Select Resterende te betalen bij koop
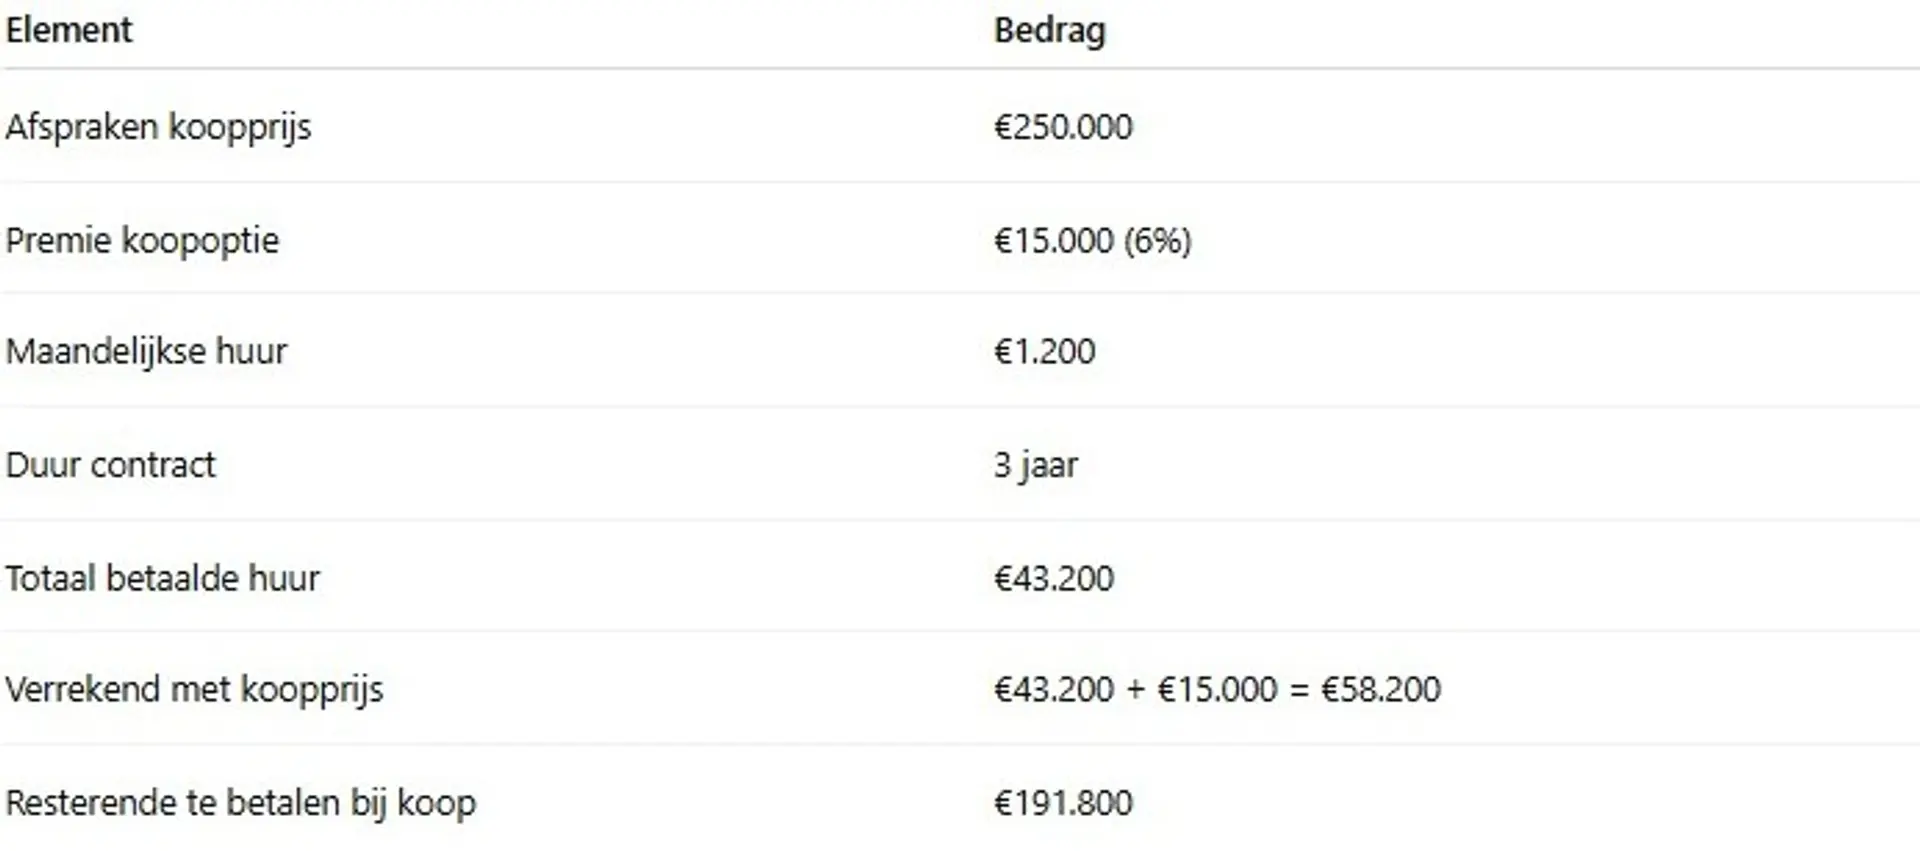Screen dimensions: 1920x851 click(x=240, y=803)
